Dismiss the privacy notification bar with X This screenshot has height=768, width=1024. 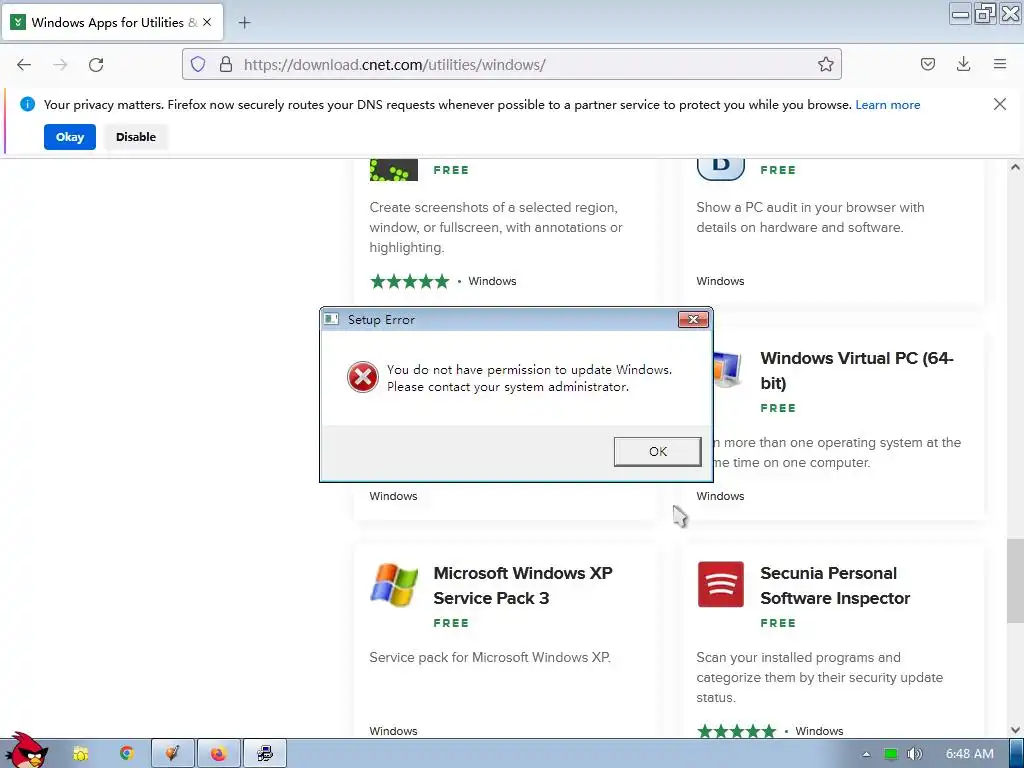(999, 104)
